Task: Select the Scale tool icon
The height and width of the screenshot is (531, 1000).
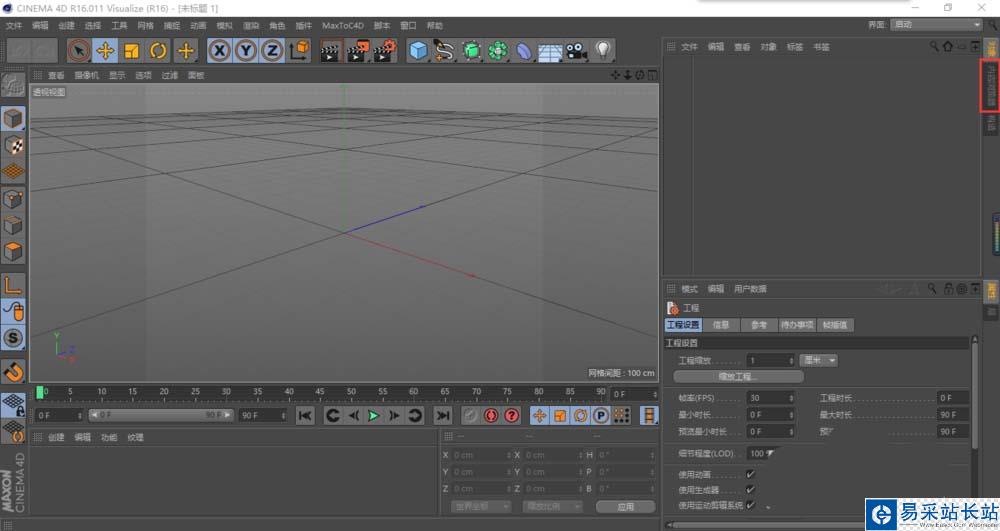Action: point(132,50)
